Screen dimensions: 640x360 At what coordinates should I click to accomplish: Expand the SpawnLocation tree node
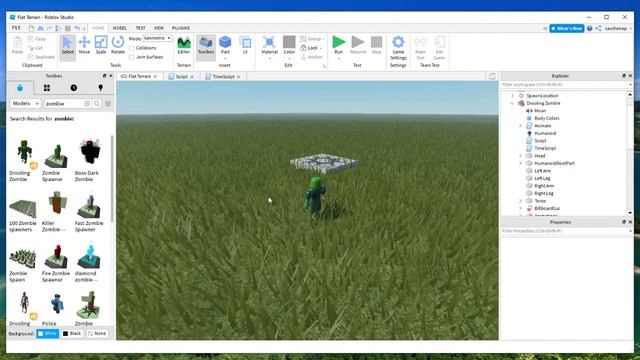coord(512,96)
